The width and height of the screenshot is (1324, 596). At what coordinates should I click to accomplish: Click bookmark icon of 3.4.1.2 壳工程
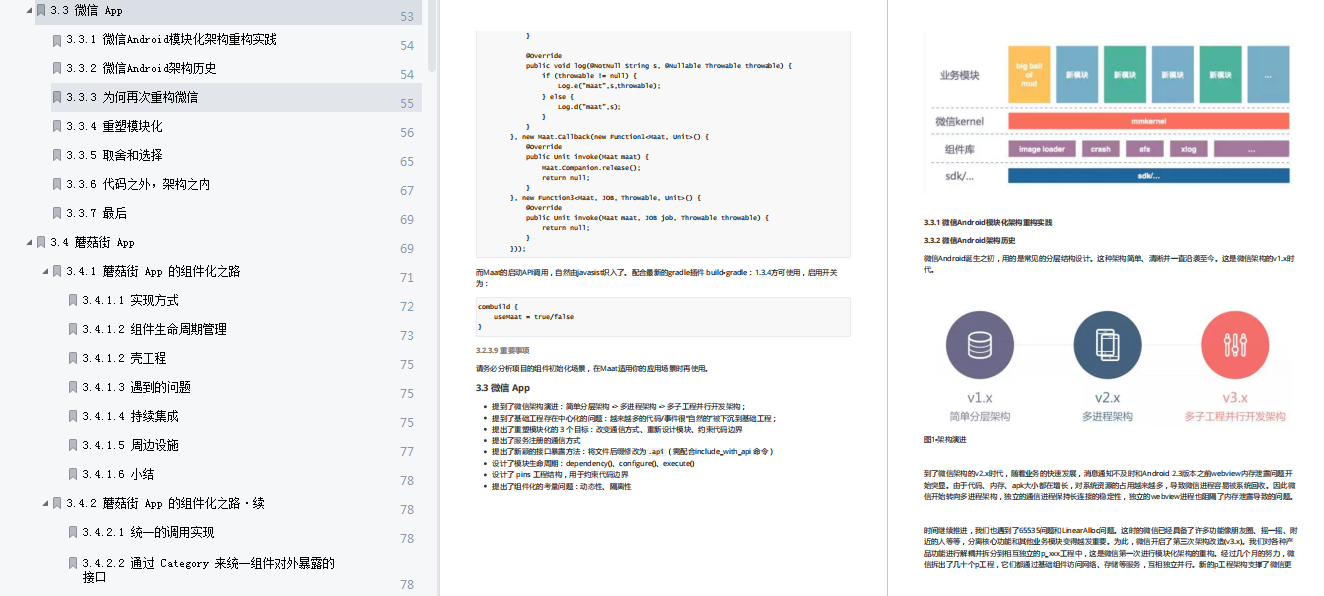click(73, 358)
